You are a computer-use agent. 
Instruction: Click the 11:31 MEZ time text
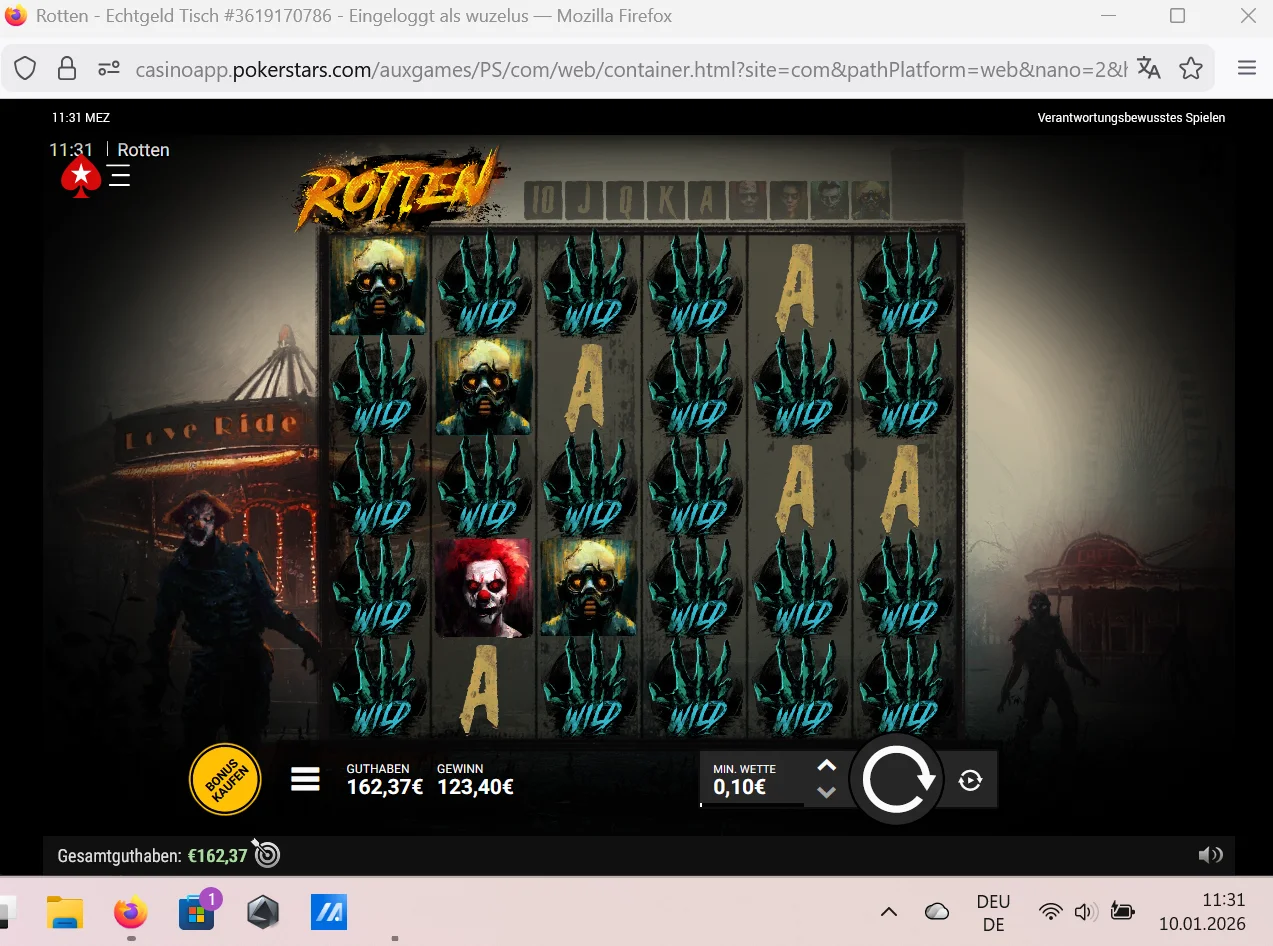[81, 118]
